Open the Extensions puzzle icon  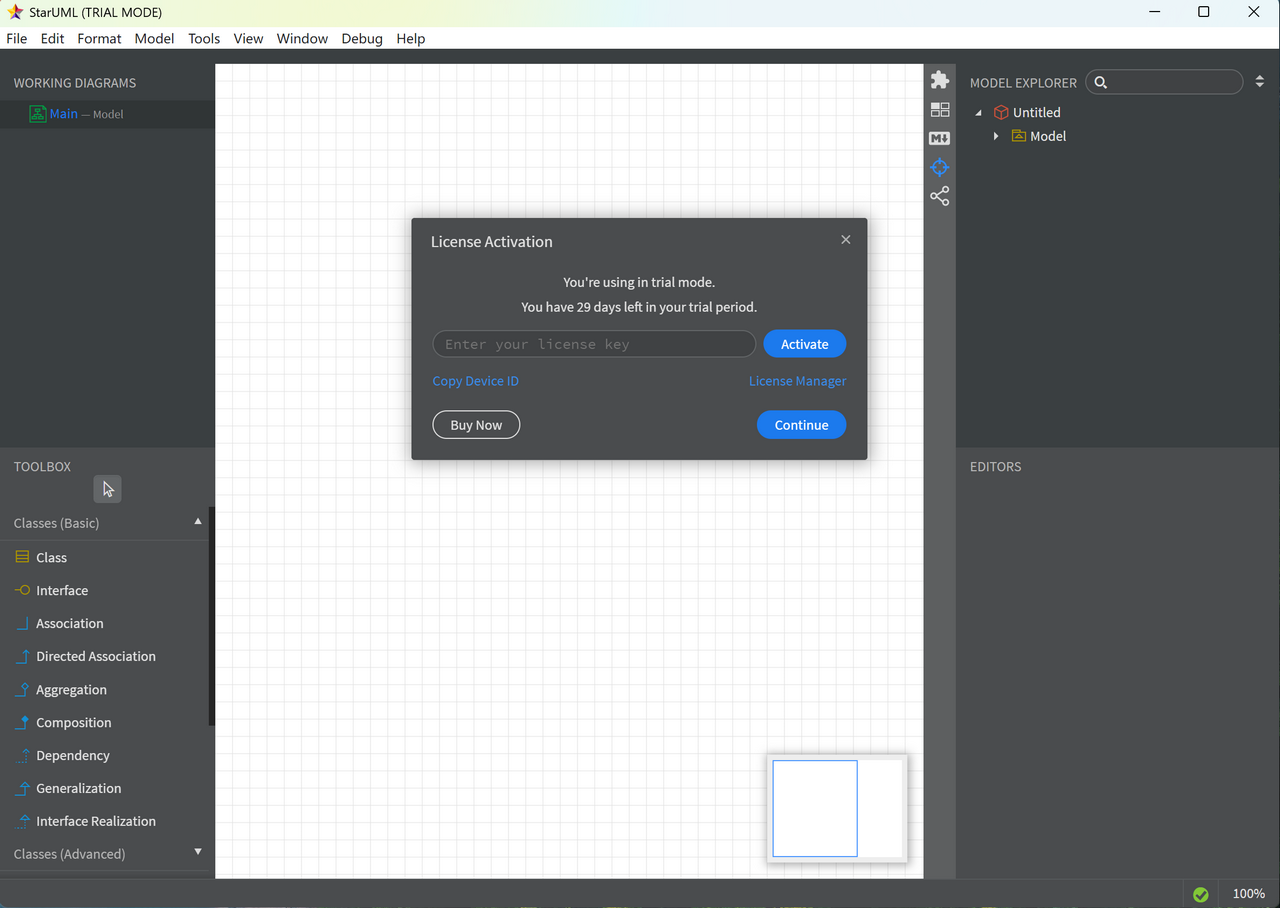point(939,80)
